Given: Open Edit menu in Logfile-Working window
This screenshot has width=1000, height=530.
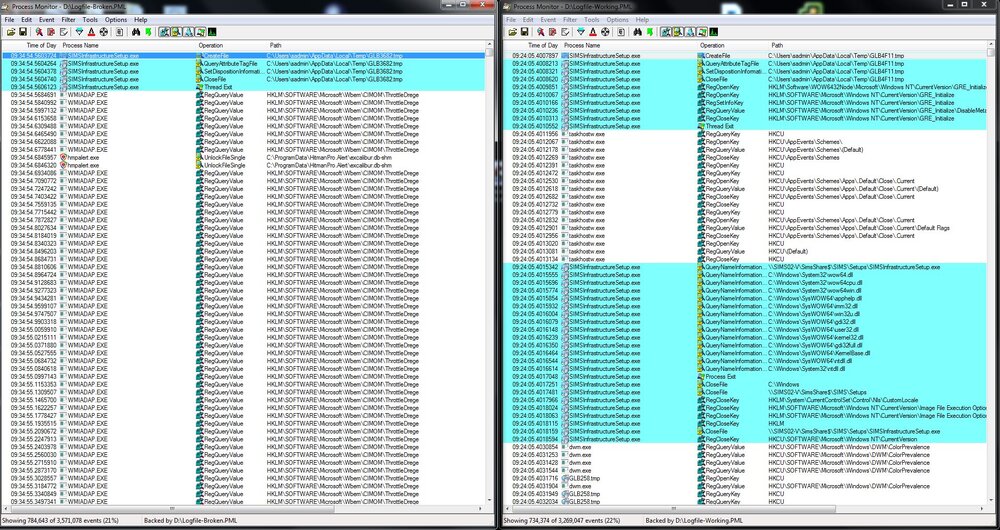Looking at the screenshot, I should (529, 20).
